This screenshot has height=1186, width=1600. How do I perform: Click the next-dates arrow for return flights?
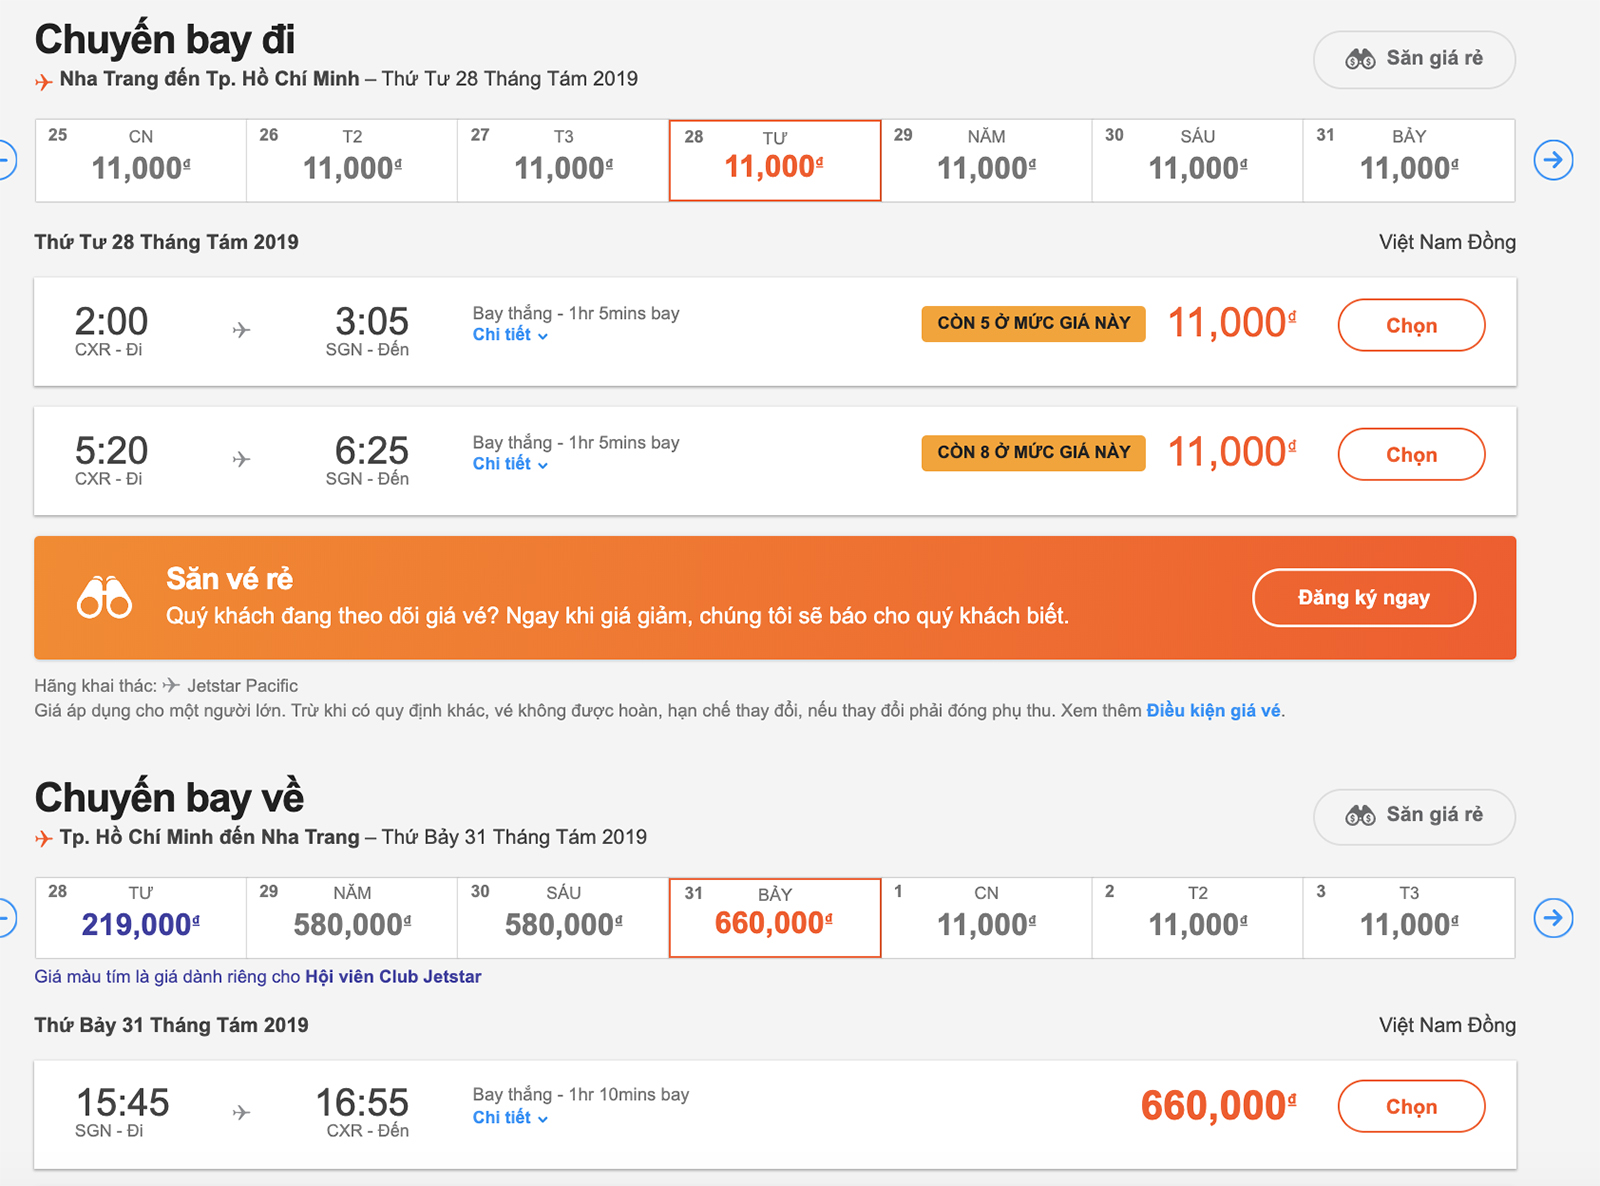pos(1553,918)
